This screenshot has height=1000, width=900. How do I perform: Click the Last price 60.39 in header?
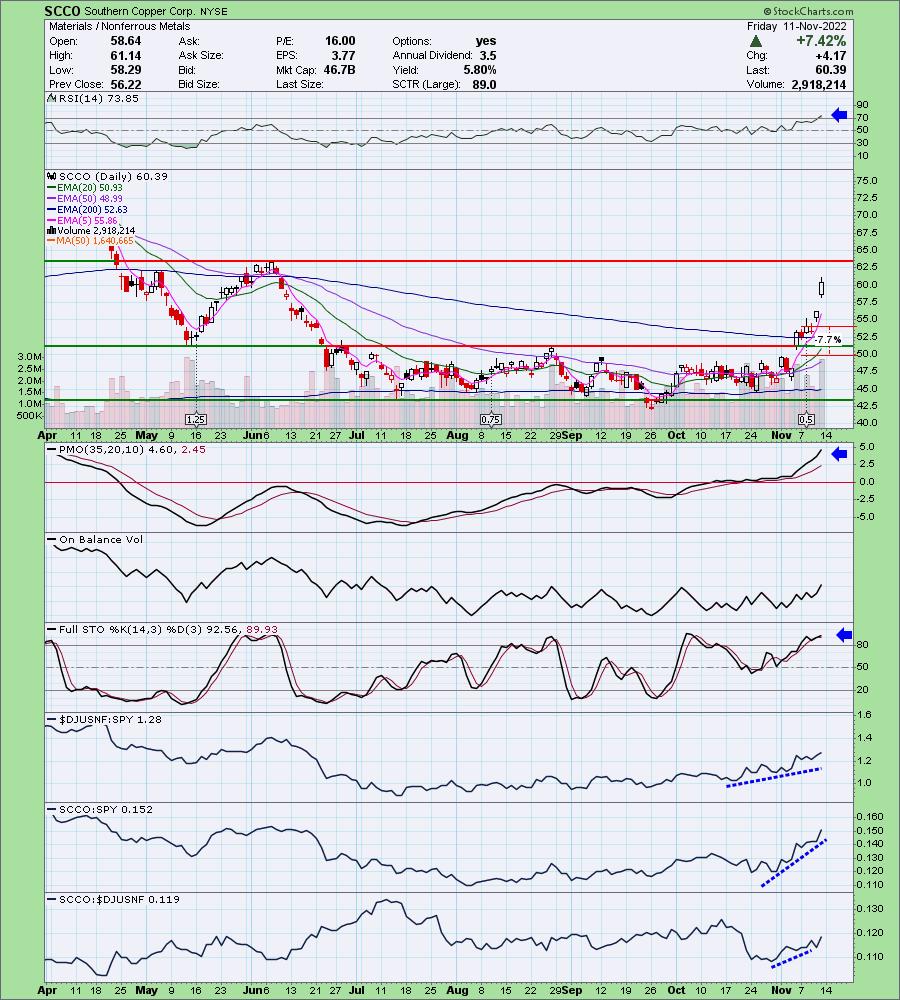click(830, 70)
